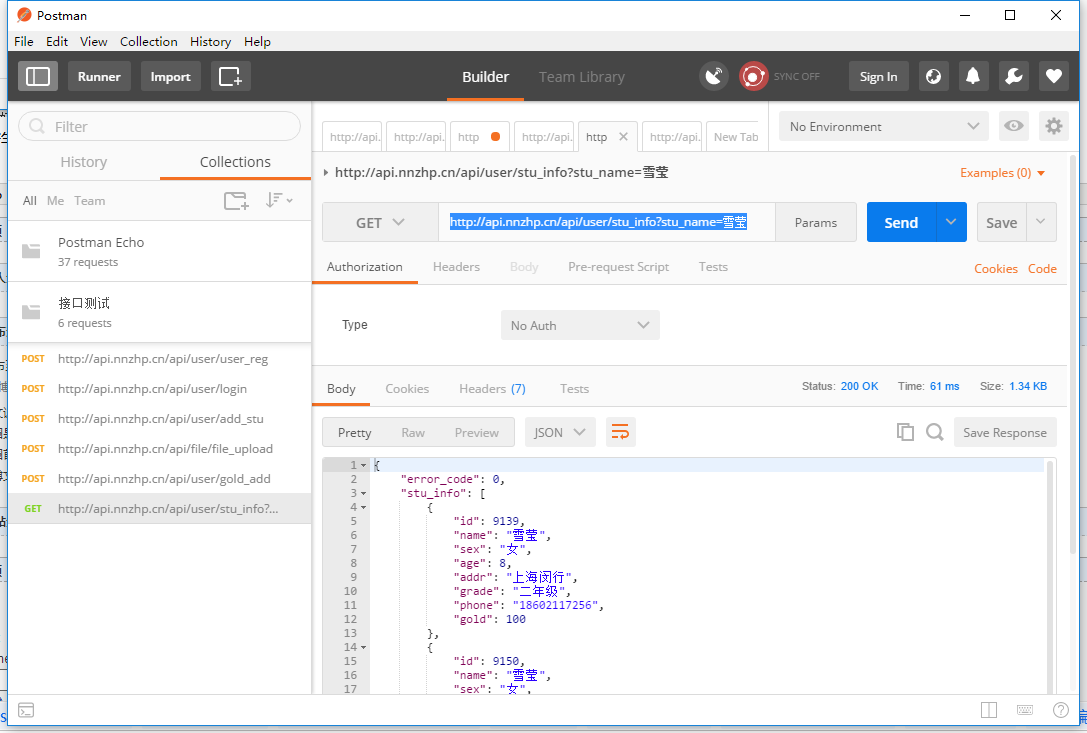The width and height of the screenshot is (1087, 733).
Task: Search within the response body
Action: [x=934, y=432]
